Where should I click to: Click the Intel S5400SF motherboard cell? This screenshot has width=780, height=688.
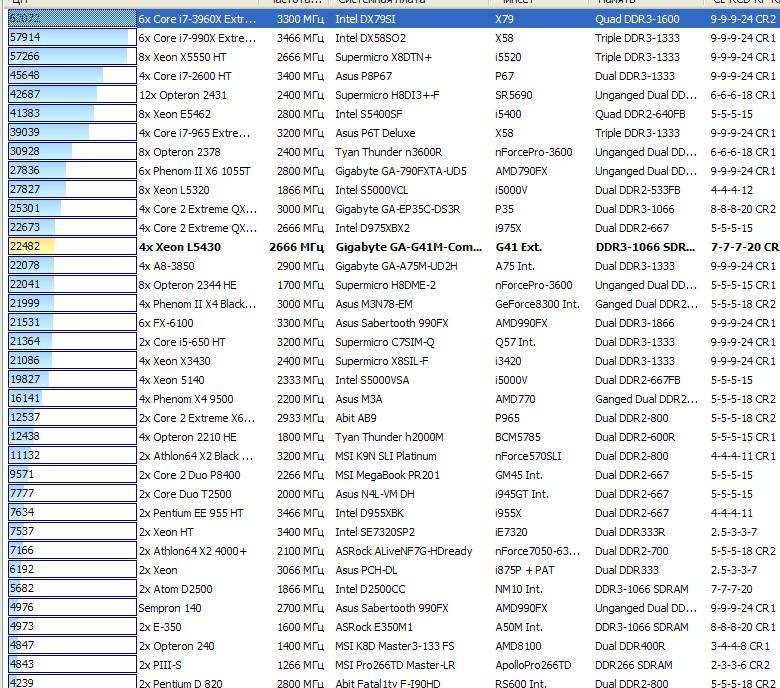pyautogui.click(x=369, y=114)
